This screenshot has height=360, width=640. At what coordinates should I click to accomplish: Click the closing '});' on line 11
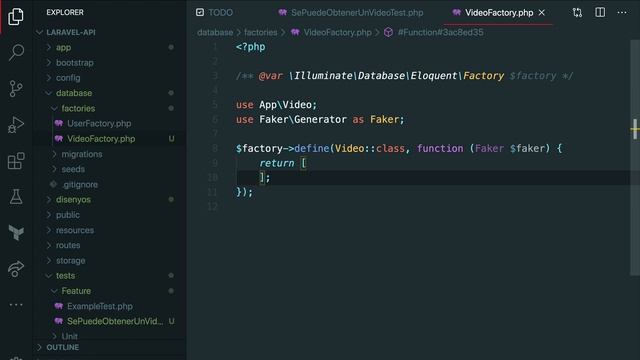244,192
